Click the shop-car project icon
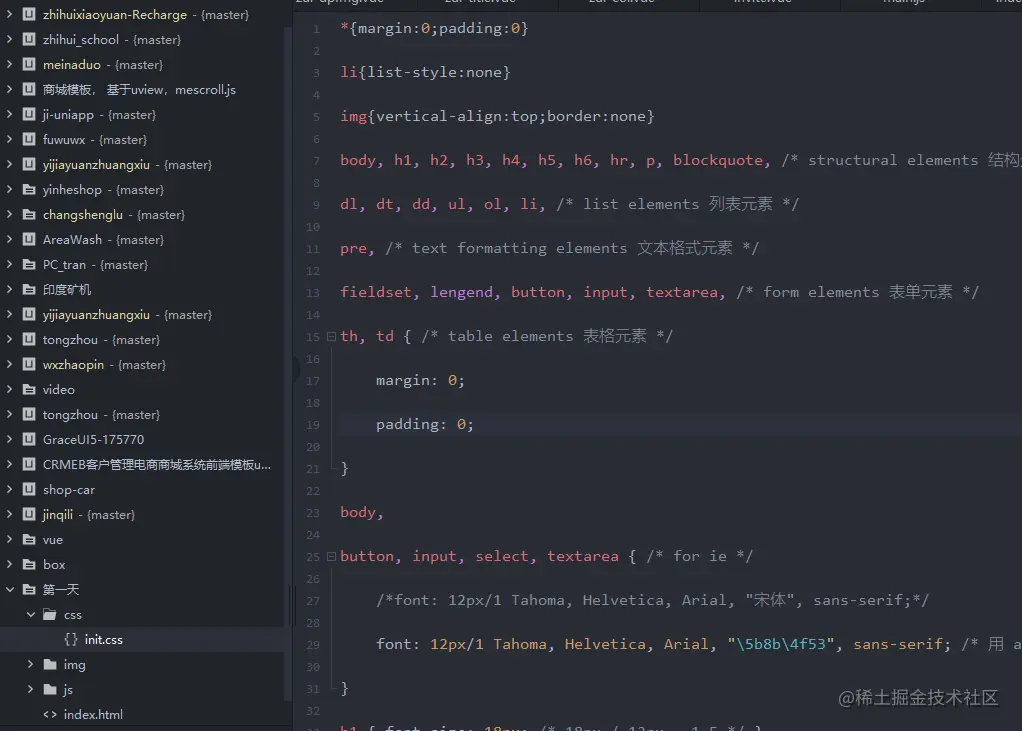The width and height of the screenshot is (1022, 731). coord(29,489)
